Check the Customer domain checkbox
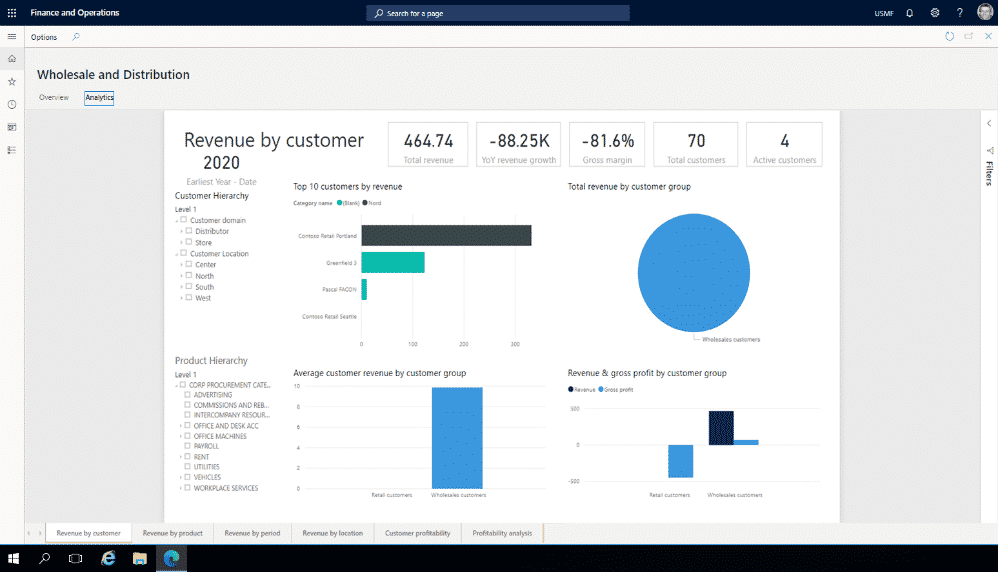Screen dimensions: 998x572 [x=183, y=220]
